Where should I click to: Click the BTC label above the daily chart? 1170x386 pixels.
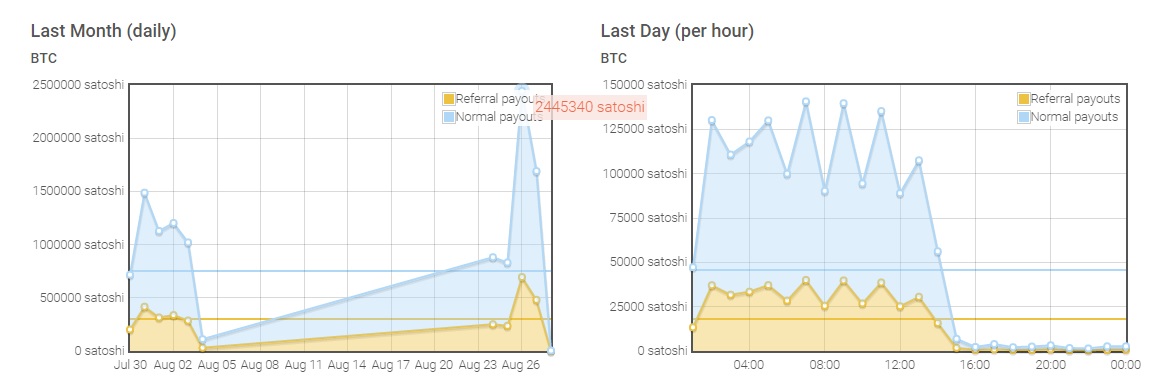tap(43, 58)
